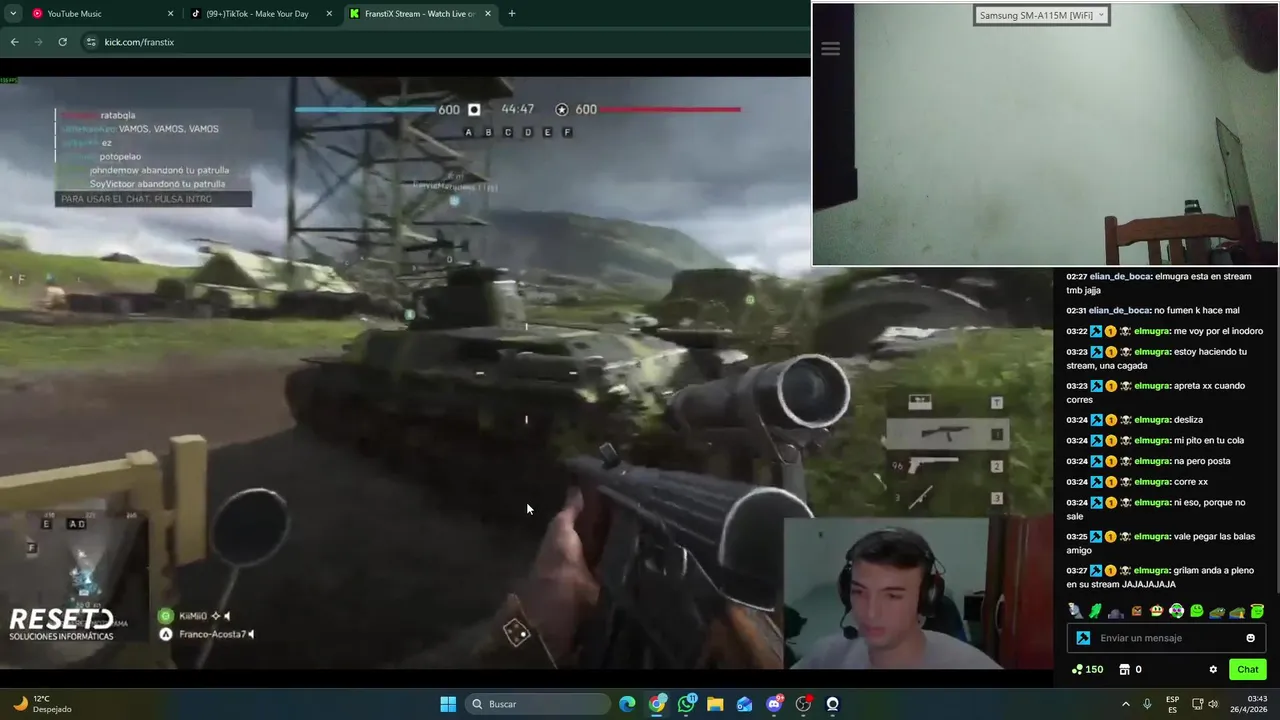The image size is (1280, 720).
Task: Open File Explorer from taskbar
Action: coord(715,704)
